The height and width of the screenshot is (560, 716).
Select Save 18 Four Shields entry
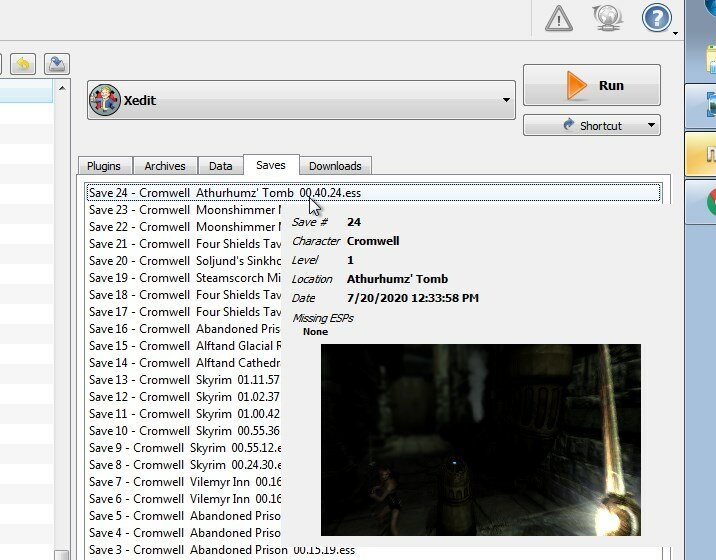[184, 295]
